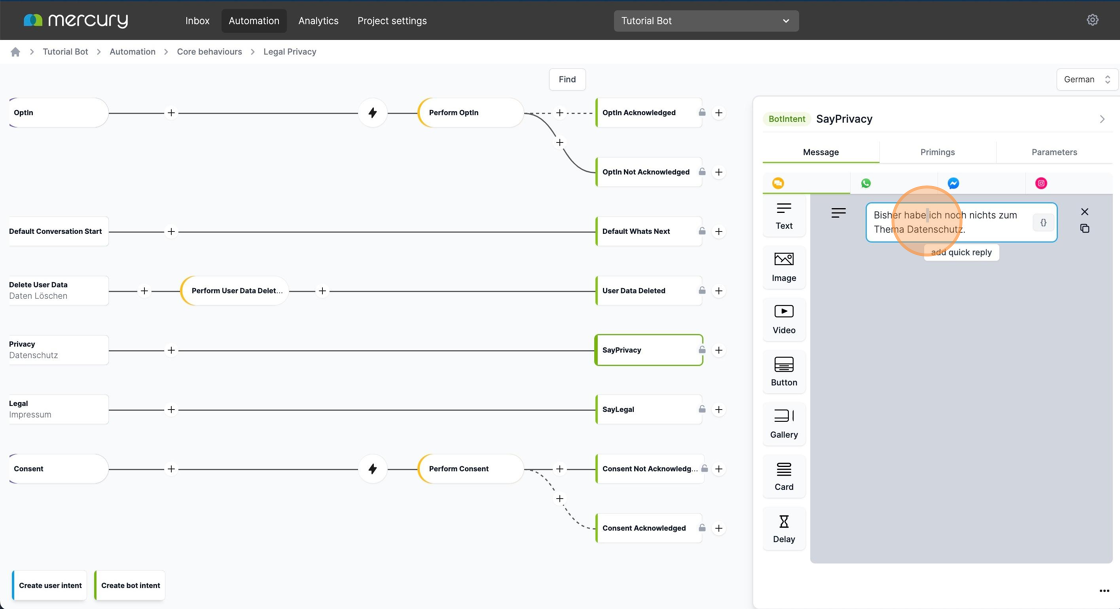The image size is (1120, 609).
Task: Click lock icon on SayPrivacy node
Action: point(701,350)
